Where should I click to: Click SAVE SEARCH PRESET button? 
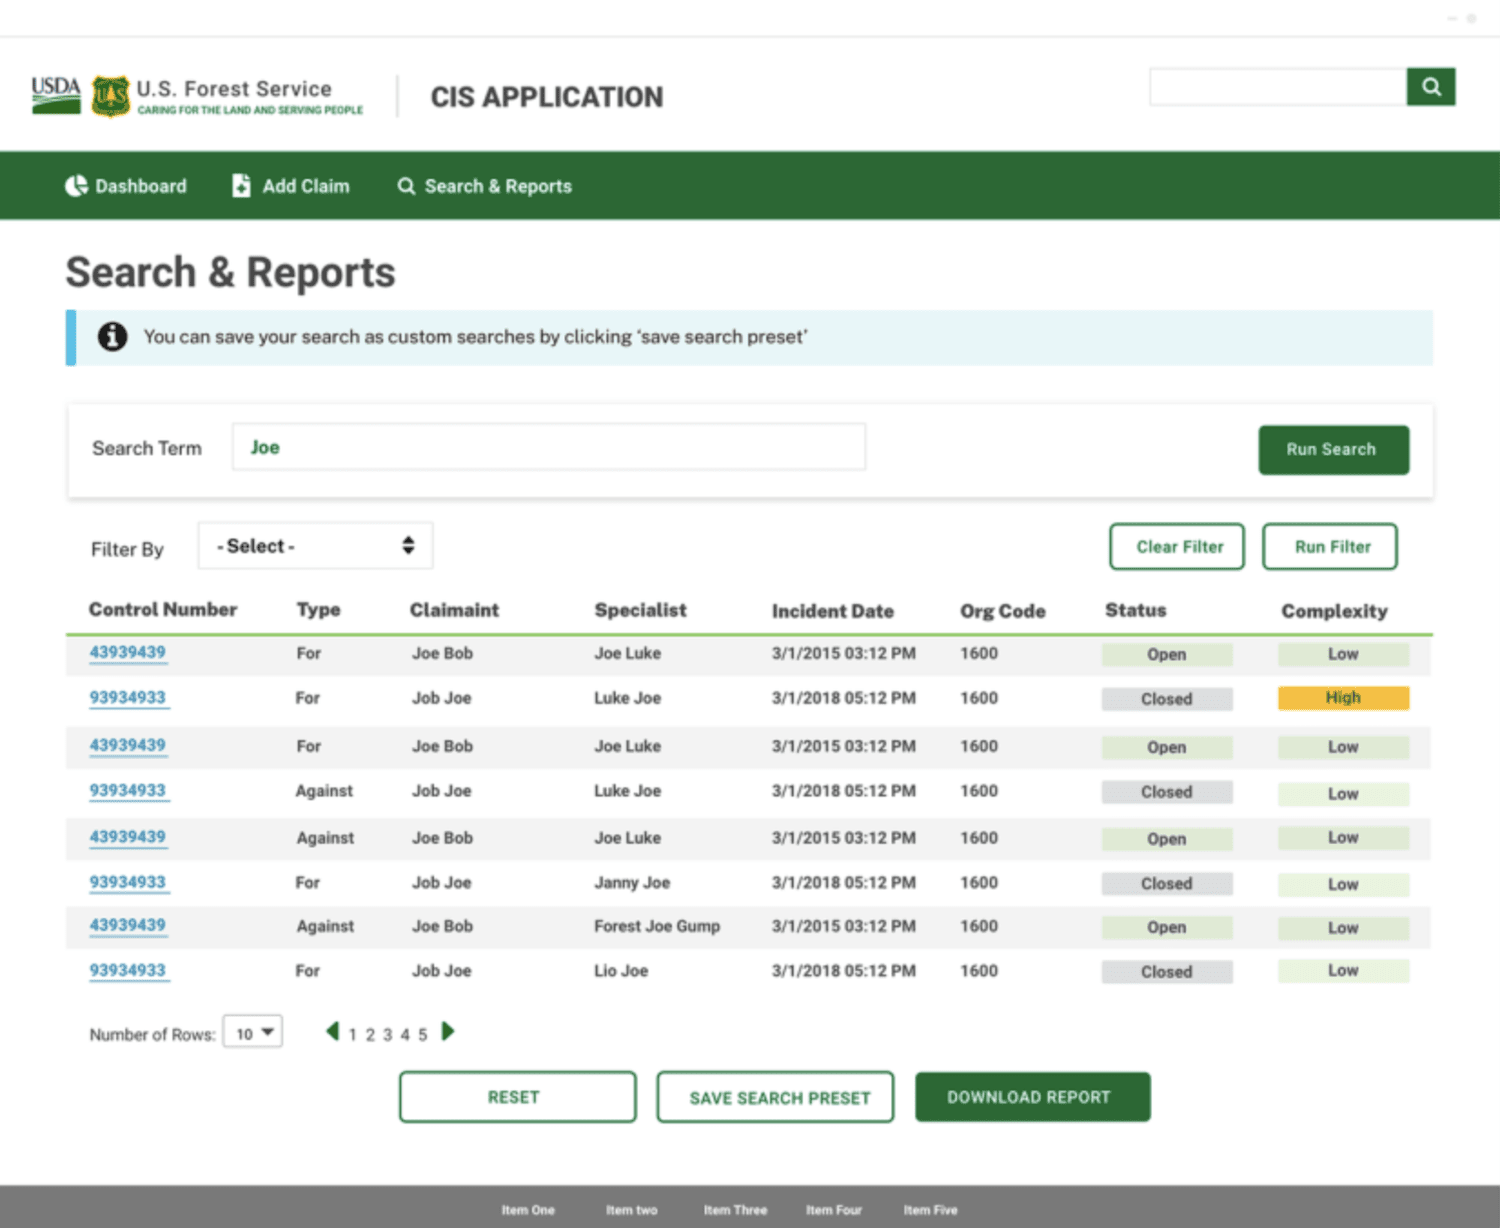(x=775, y=1097)
